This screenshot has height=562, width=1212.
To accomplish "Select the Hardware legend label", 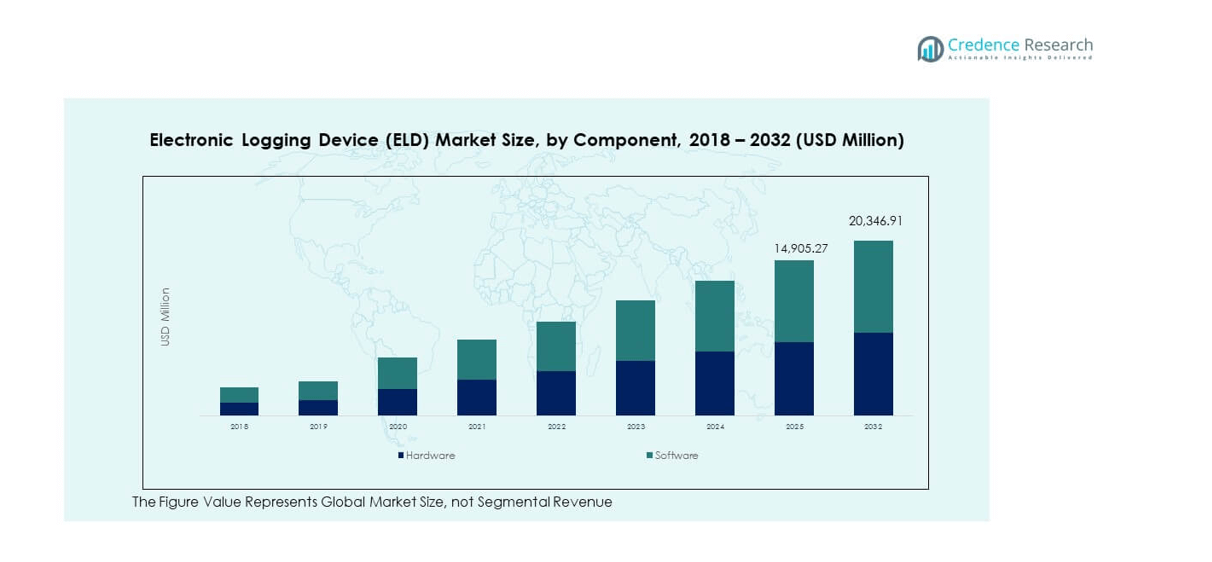I will pos(430,455).
